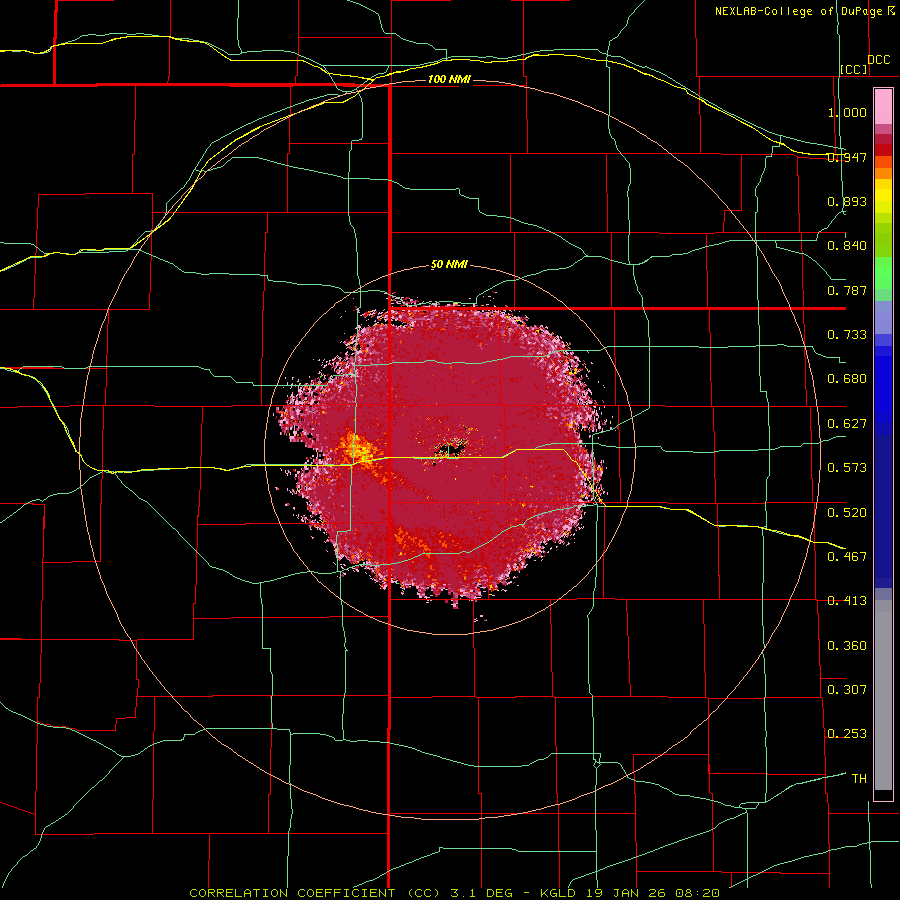
Task: Click the 0.307 legend value
Action: point(847,690)
